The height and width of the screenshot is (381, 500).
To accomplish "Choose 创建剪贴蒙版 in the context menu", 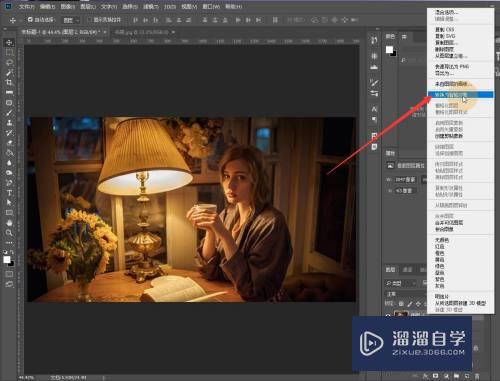I will (449, 136).
